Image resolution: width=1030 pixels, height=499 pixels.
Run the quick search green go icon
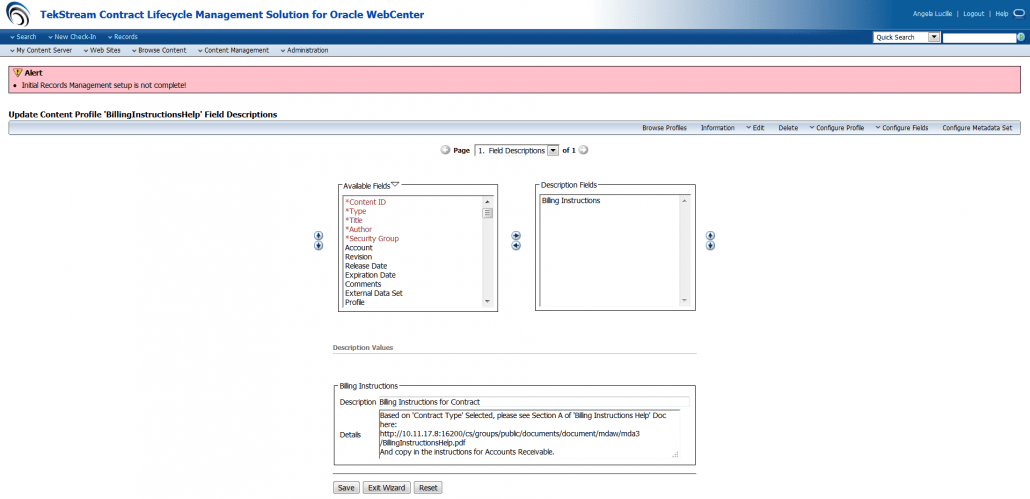1021,37
